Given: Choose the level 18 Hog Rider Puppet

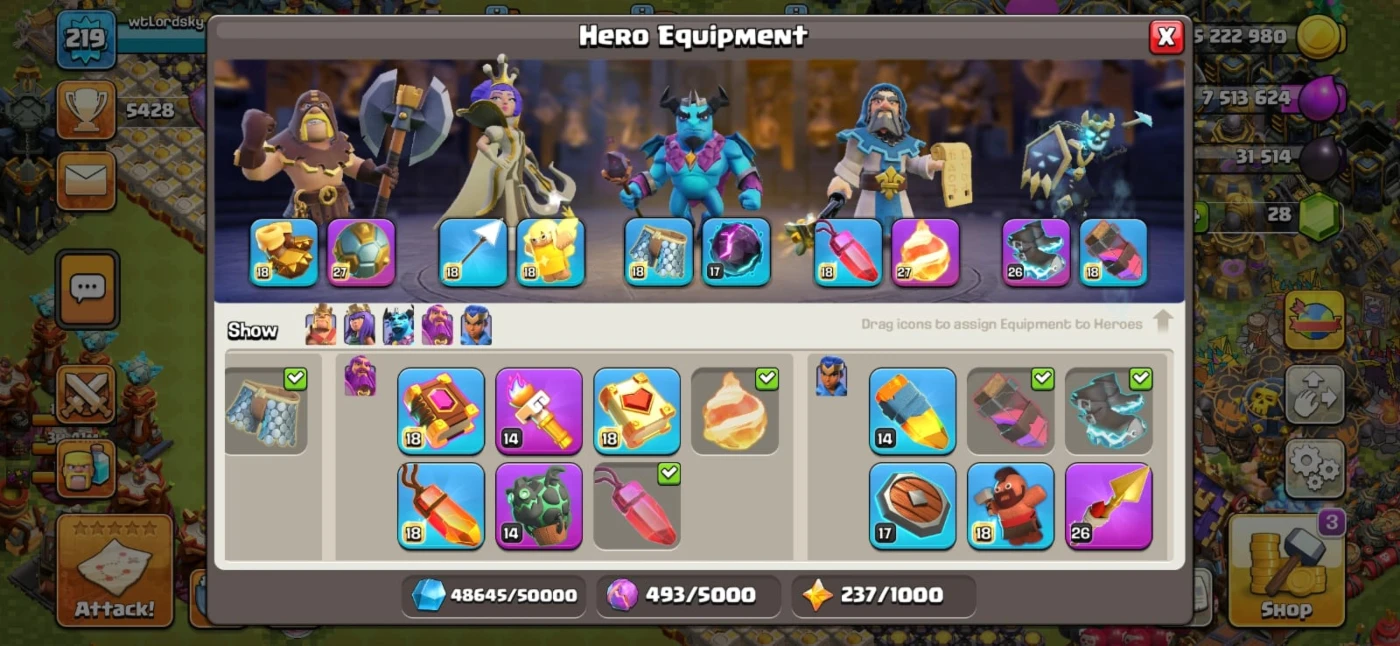Looking at the screenshot, I should pos(1010,505).
